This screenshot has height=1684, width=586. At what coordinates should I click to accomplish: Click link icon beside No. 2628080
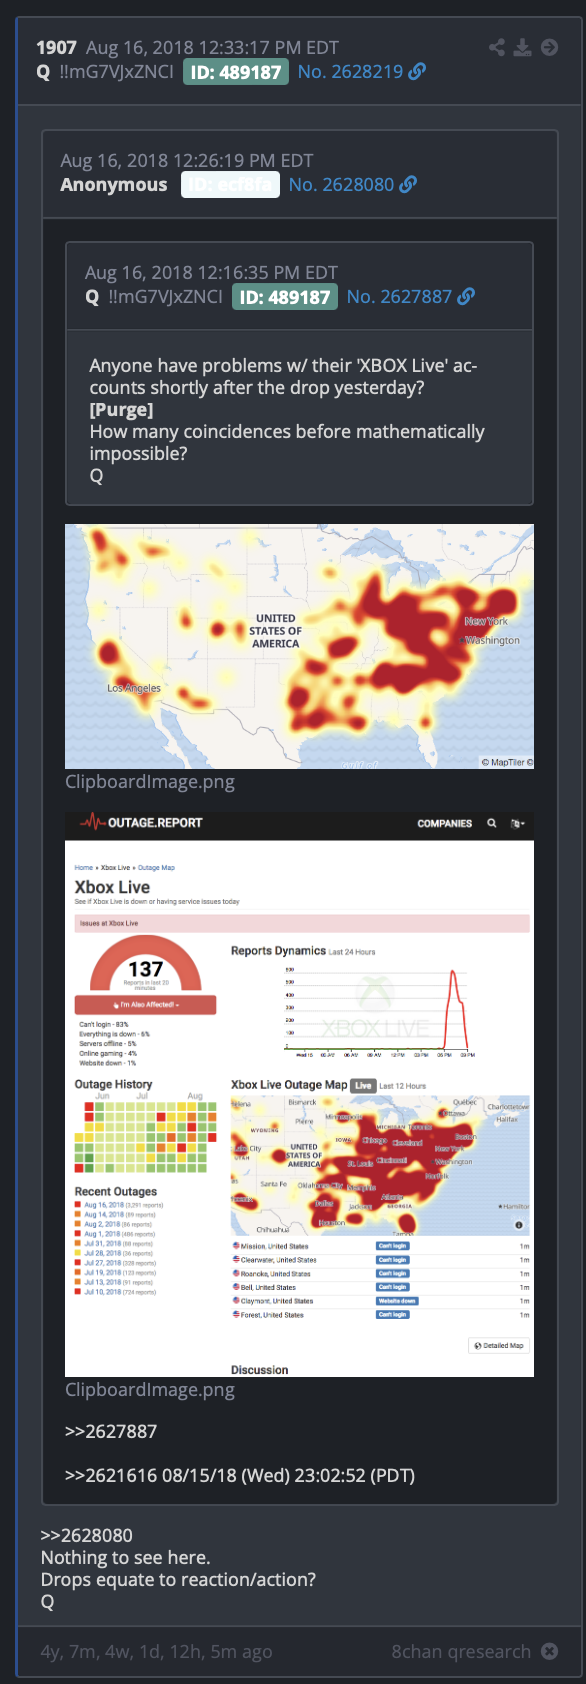click(408, 184)
